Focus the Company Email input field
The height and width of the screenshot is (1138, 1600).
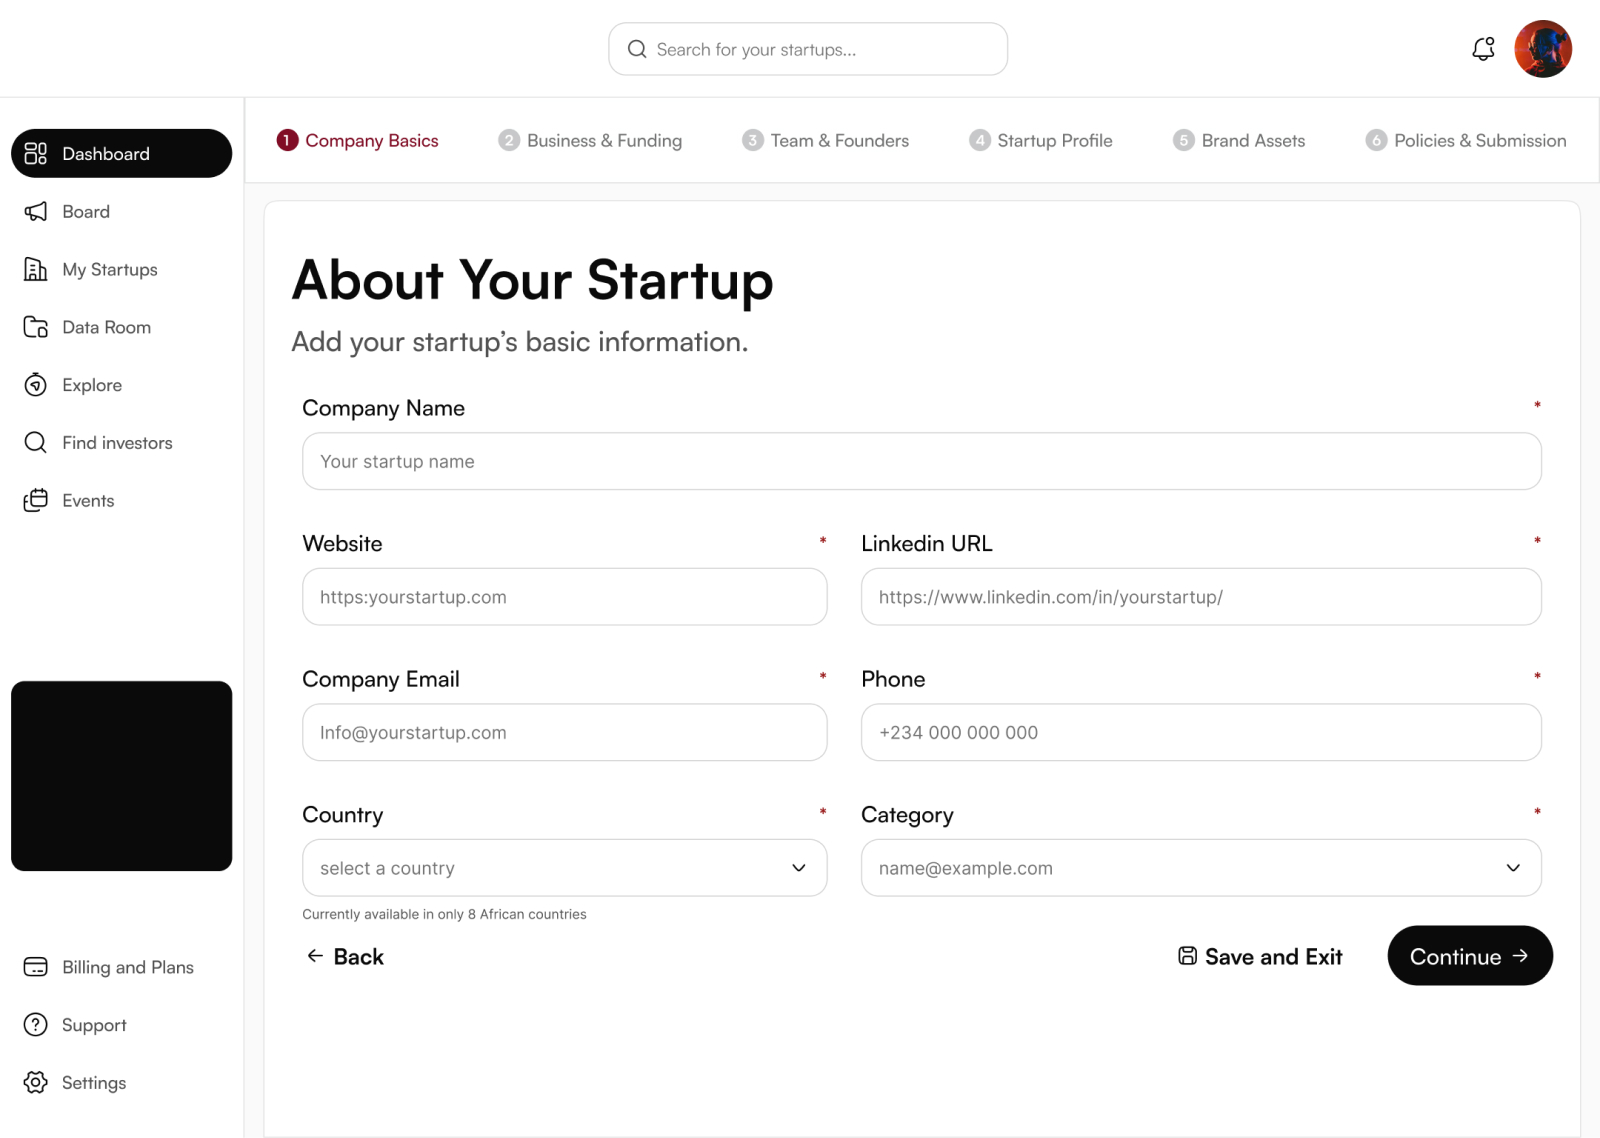click(x=564, y=732)
